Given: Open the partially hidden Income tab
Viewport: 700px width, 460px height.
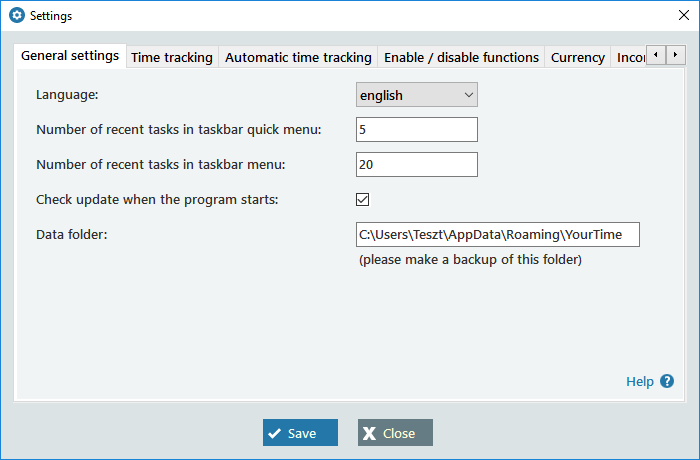Looking at the screenshot, I should tap(628, 57).
